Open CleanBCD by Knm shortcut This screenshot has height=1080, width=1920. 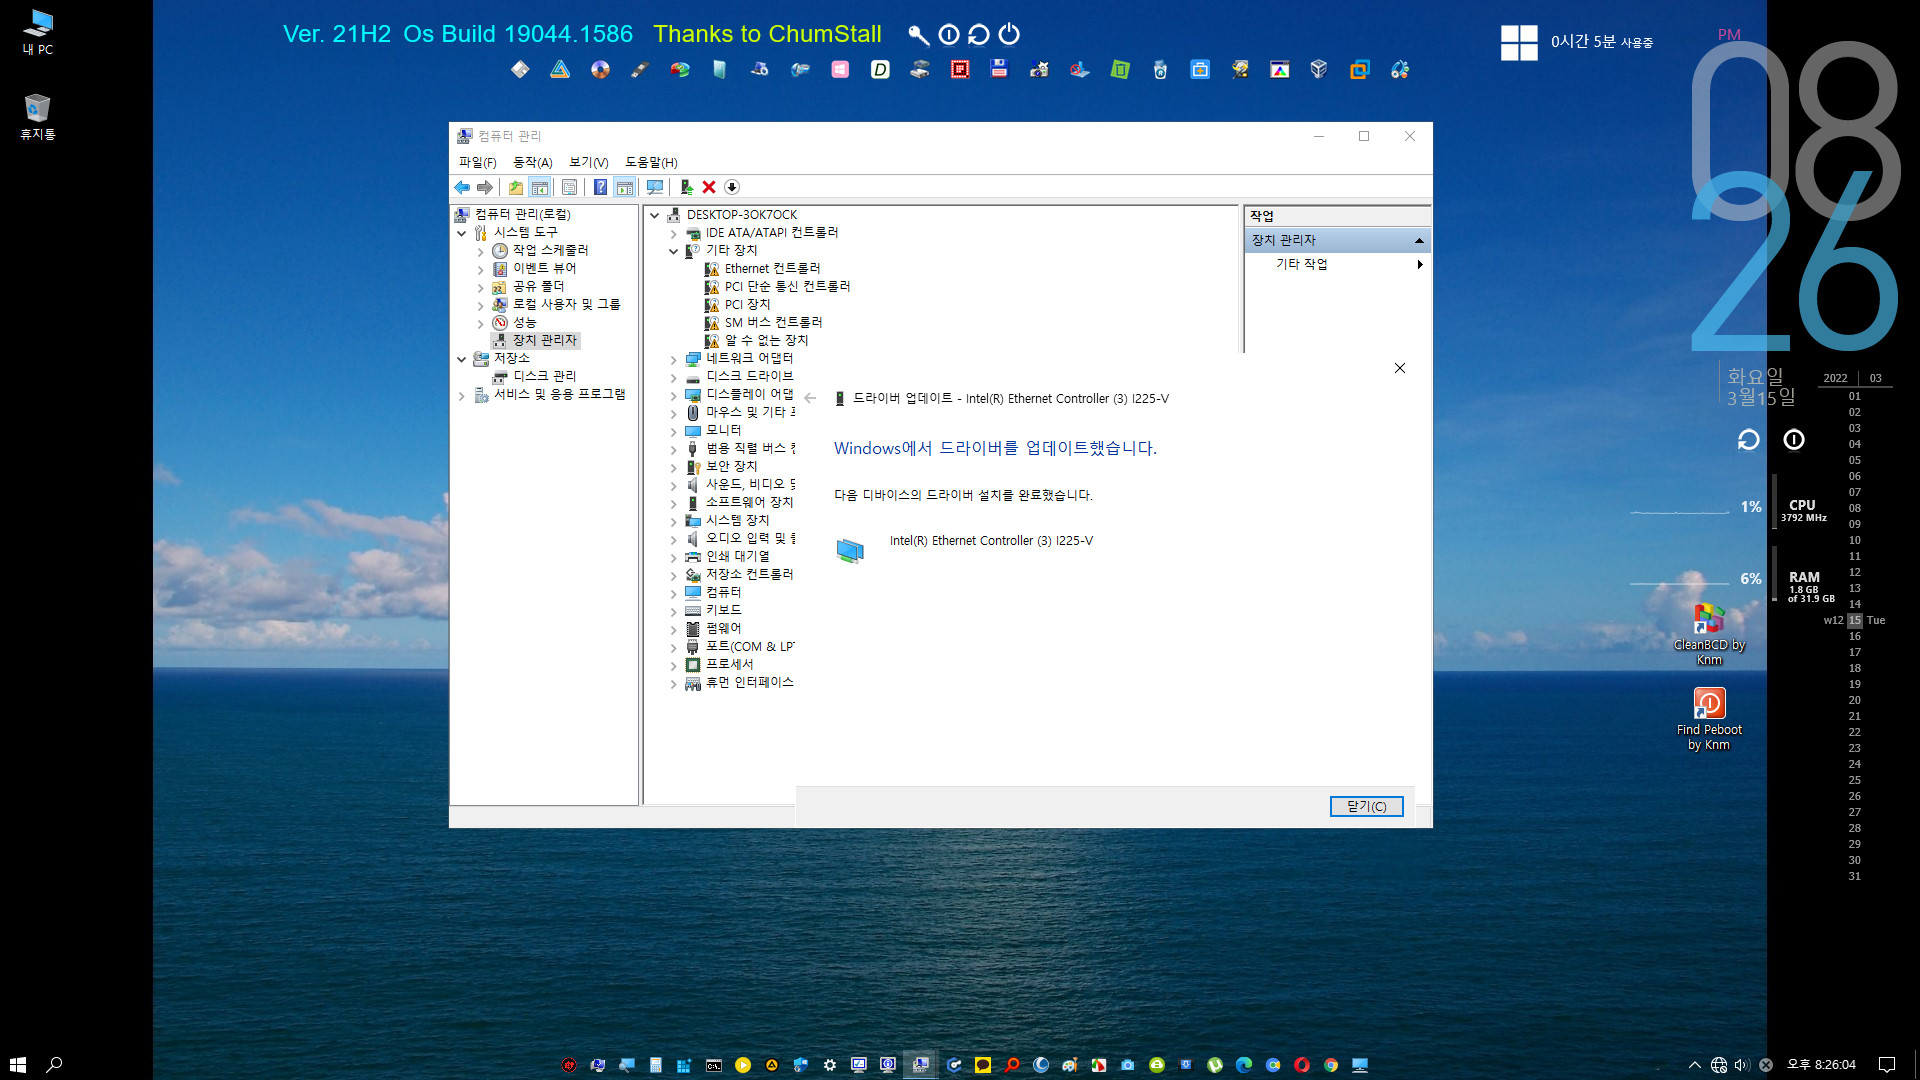(1709, 634)
